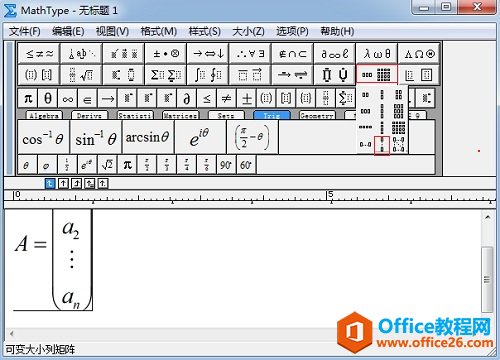The height and width of the screenshot is (360, 500).
Task: Insert a variable-size matrix template
Action: (x=398, y=145)
